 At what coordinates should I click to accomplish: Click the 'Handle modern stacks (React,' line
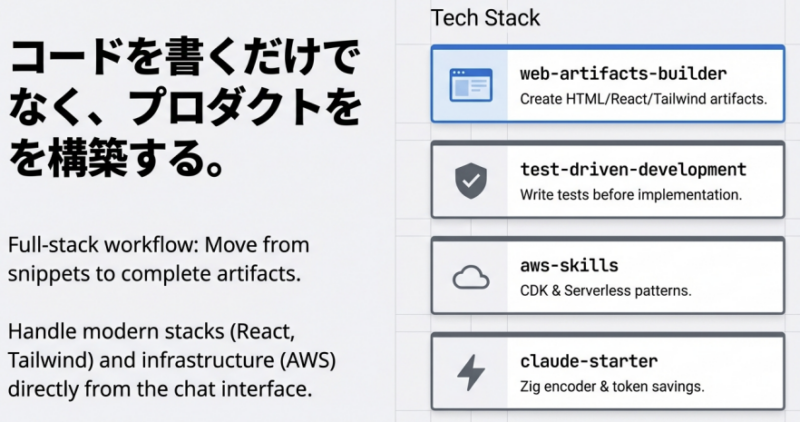[149, 332]
